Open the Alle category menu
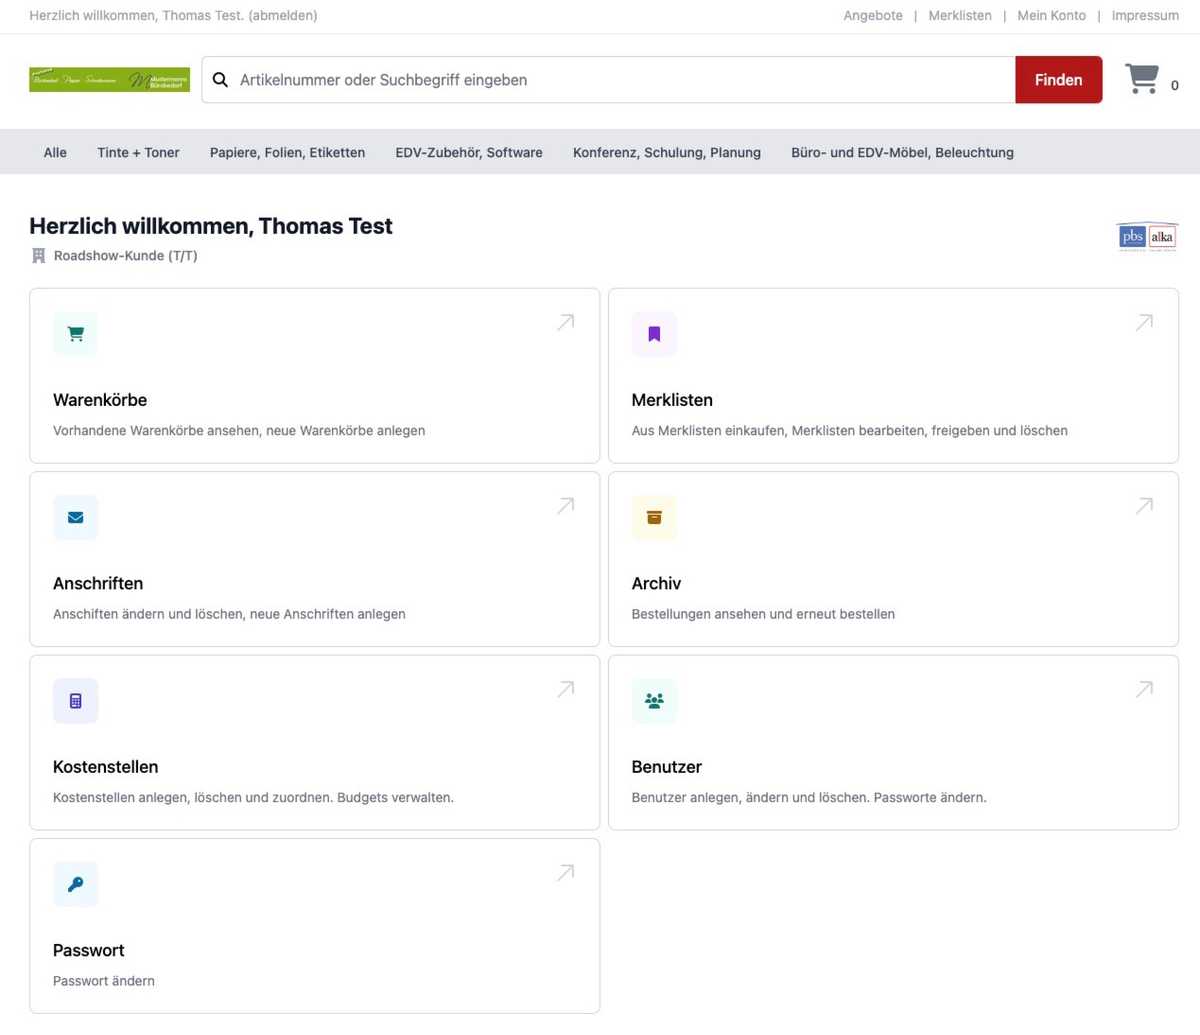Image resolution: width=1200 pixels, height=1035 pixels. (x=55, y=153)
